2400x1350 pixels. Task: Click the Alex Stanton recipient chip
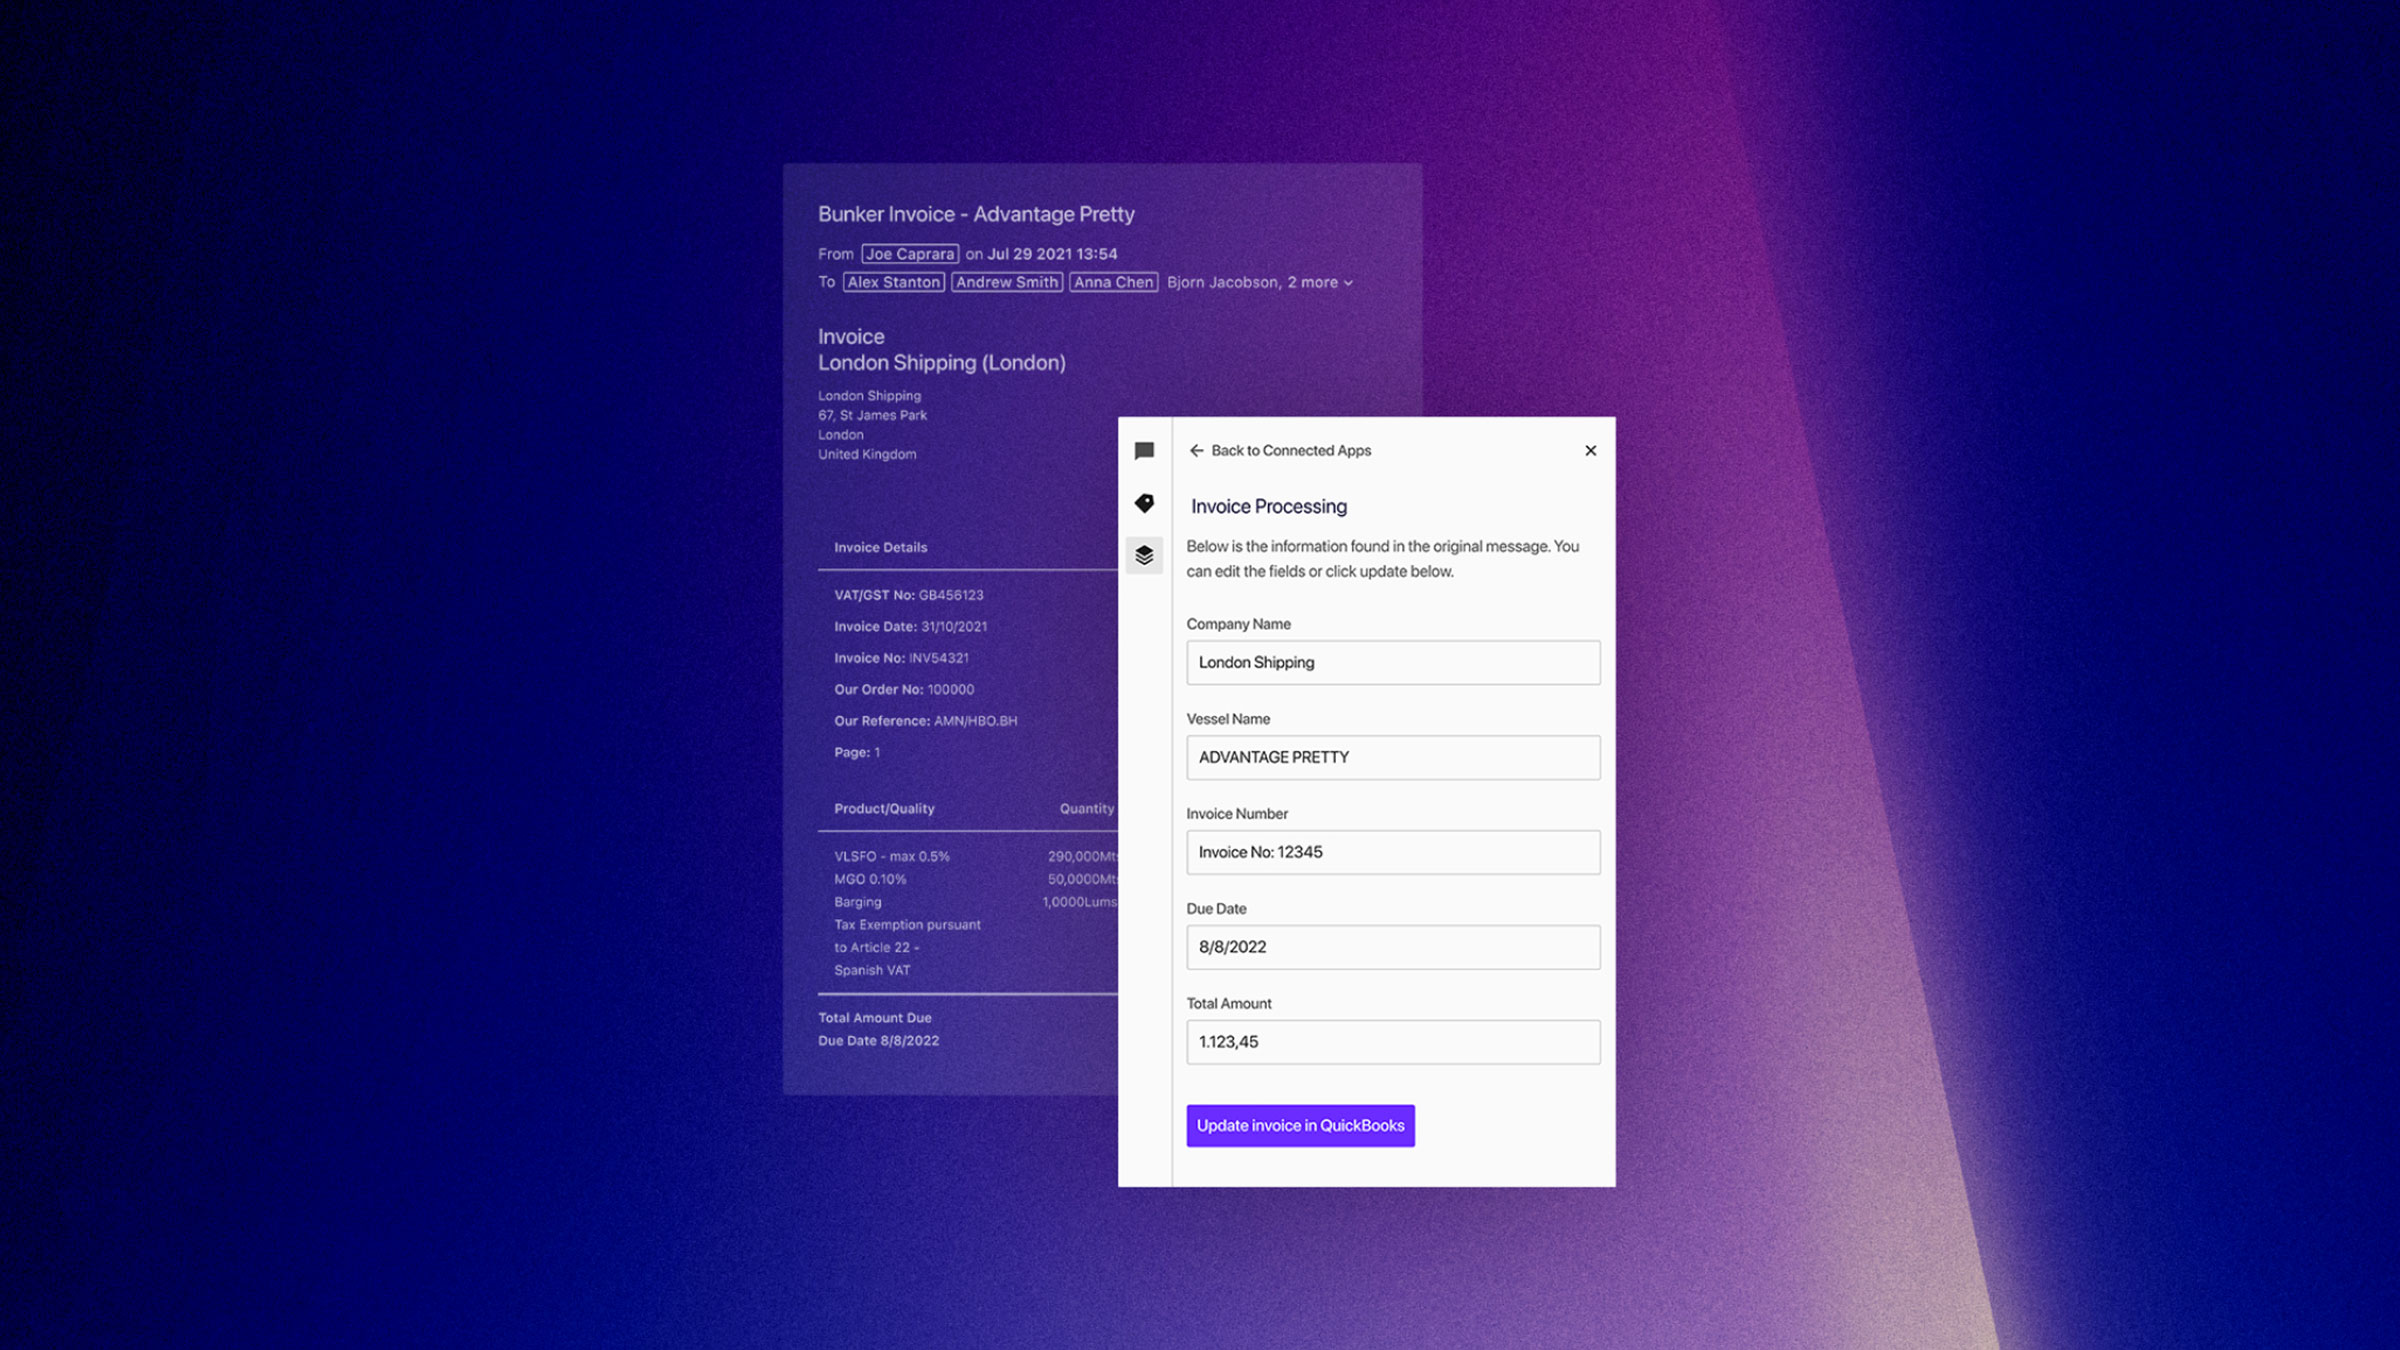pyautogui.click(x=893, y=283)
